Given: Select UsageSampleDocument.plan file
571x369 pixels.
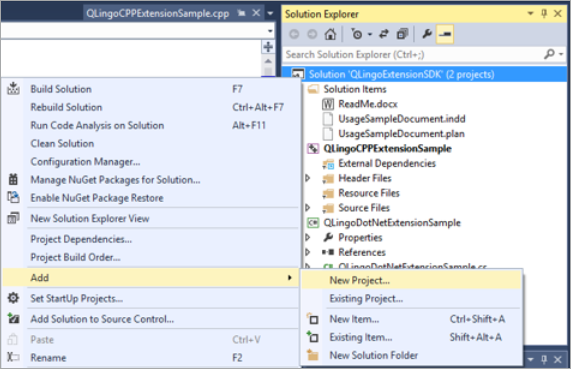Looking at the screenshot, I should (x=401, y=134).
